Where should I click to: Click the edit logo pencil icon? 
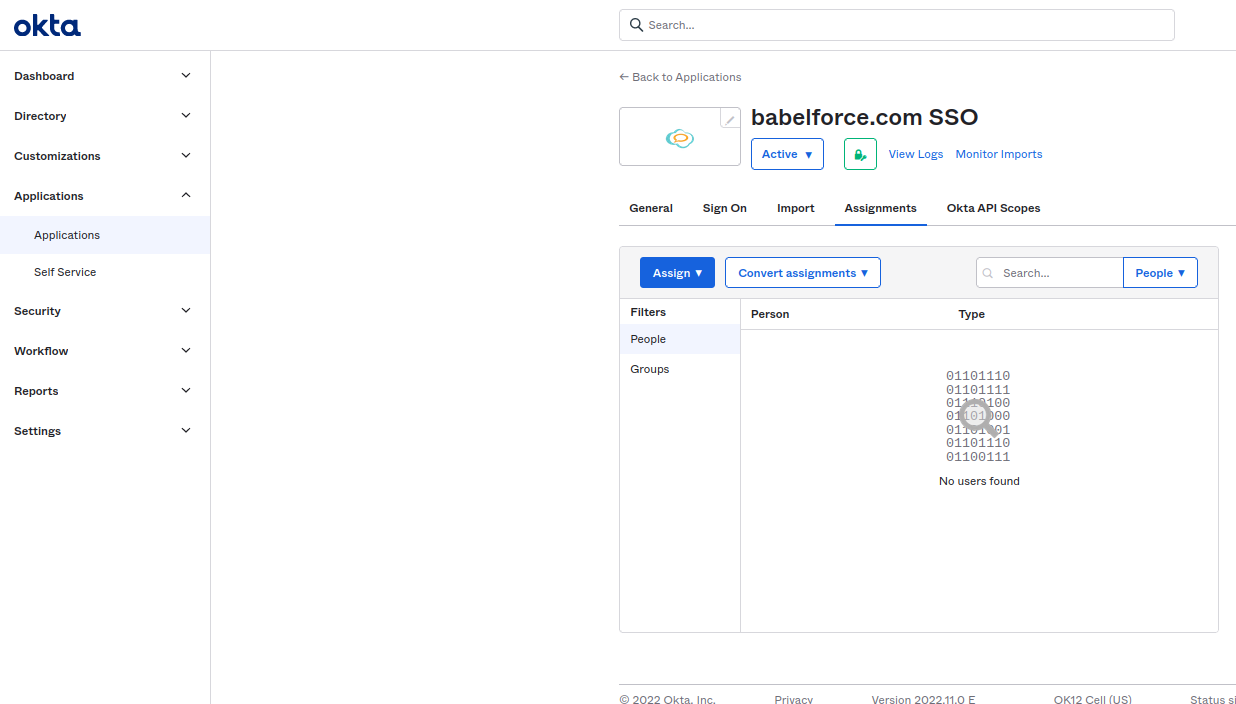(x=730, y=119)
